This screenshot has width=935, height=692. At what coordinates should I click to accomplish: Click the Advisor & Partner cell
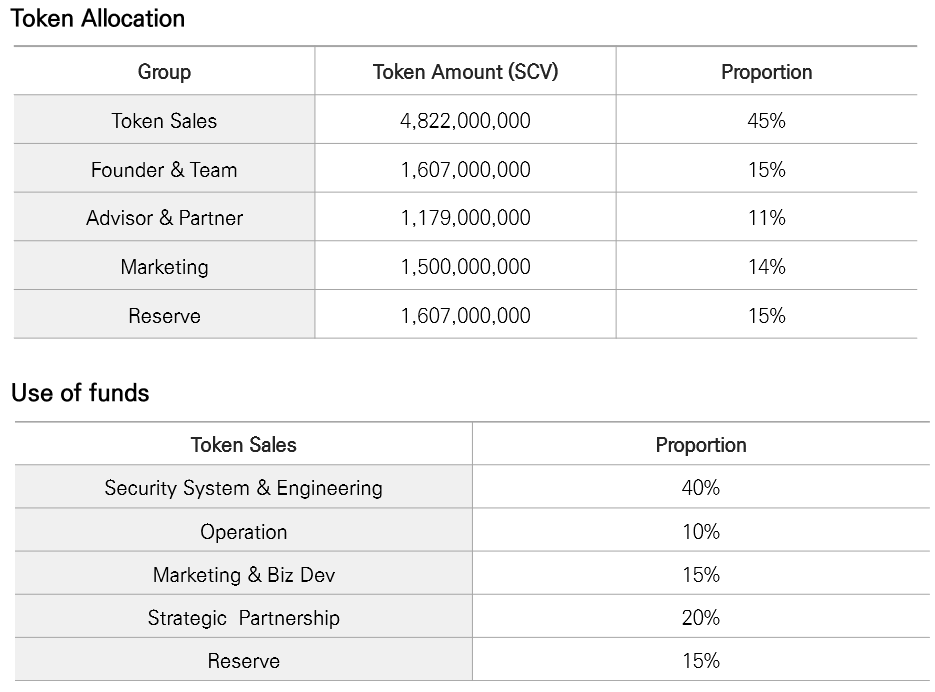click(x=164, y=218)
